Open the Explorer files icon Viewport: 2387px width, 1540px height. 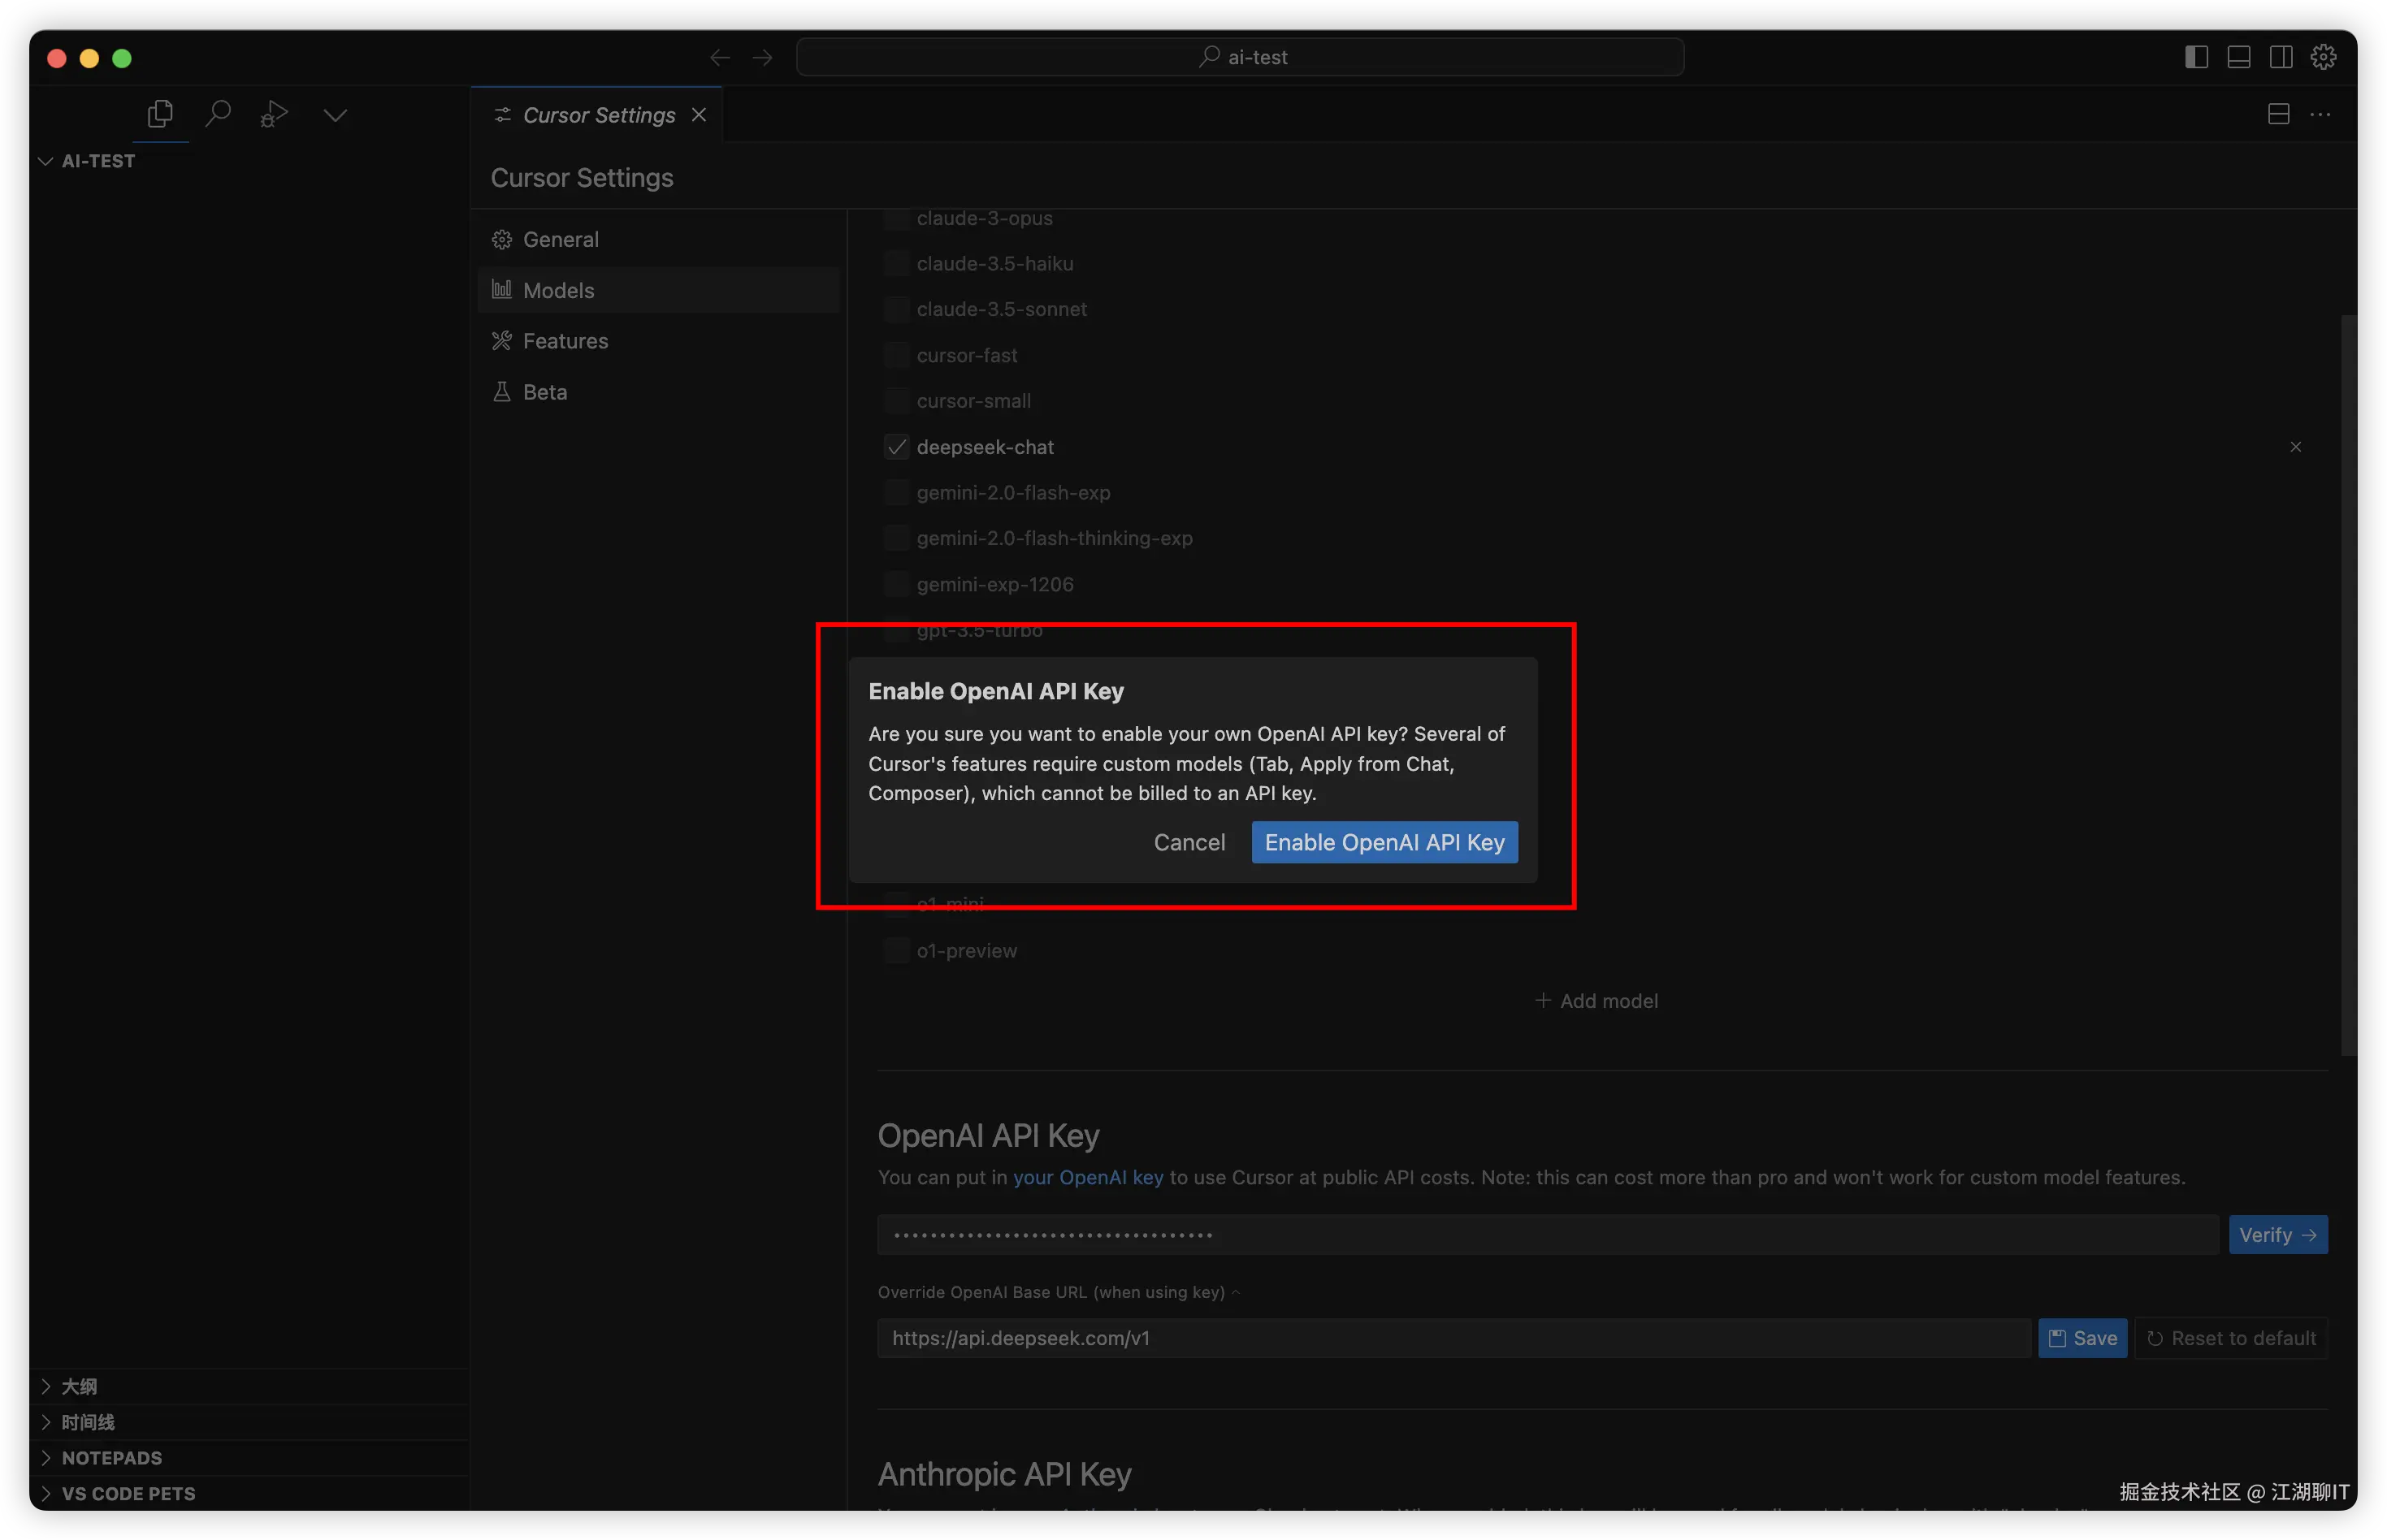160,114
